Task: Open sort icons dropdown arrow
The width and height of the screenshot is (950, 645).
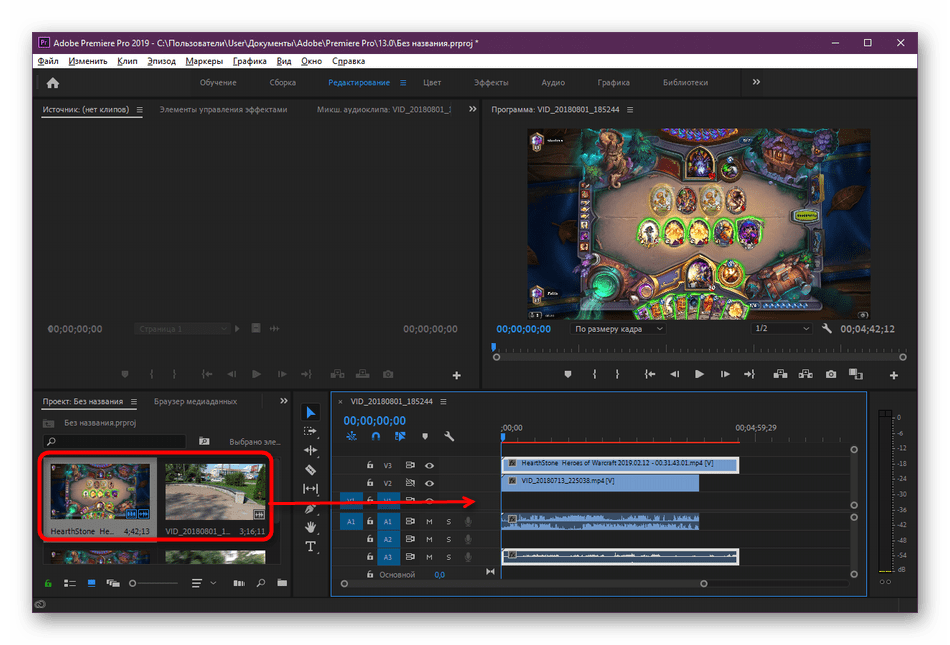Action: [213, 583]
